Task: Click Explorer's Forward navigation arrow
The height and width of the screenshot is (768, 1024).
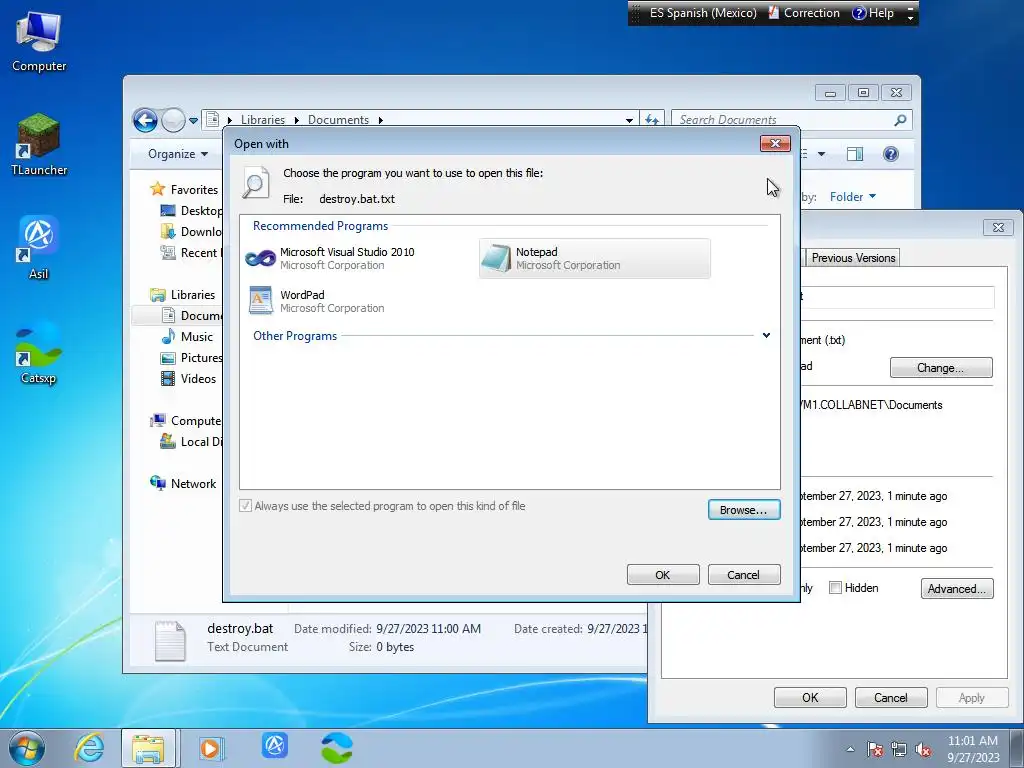Action: click(173, 120)
